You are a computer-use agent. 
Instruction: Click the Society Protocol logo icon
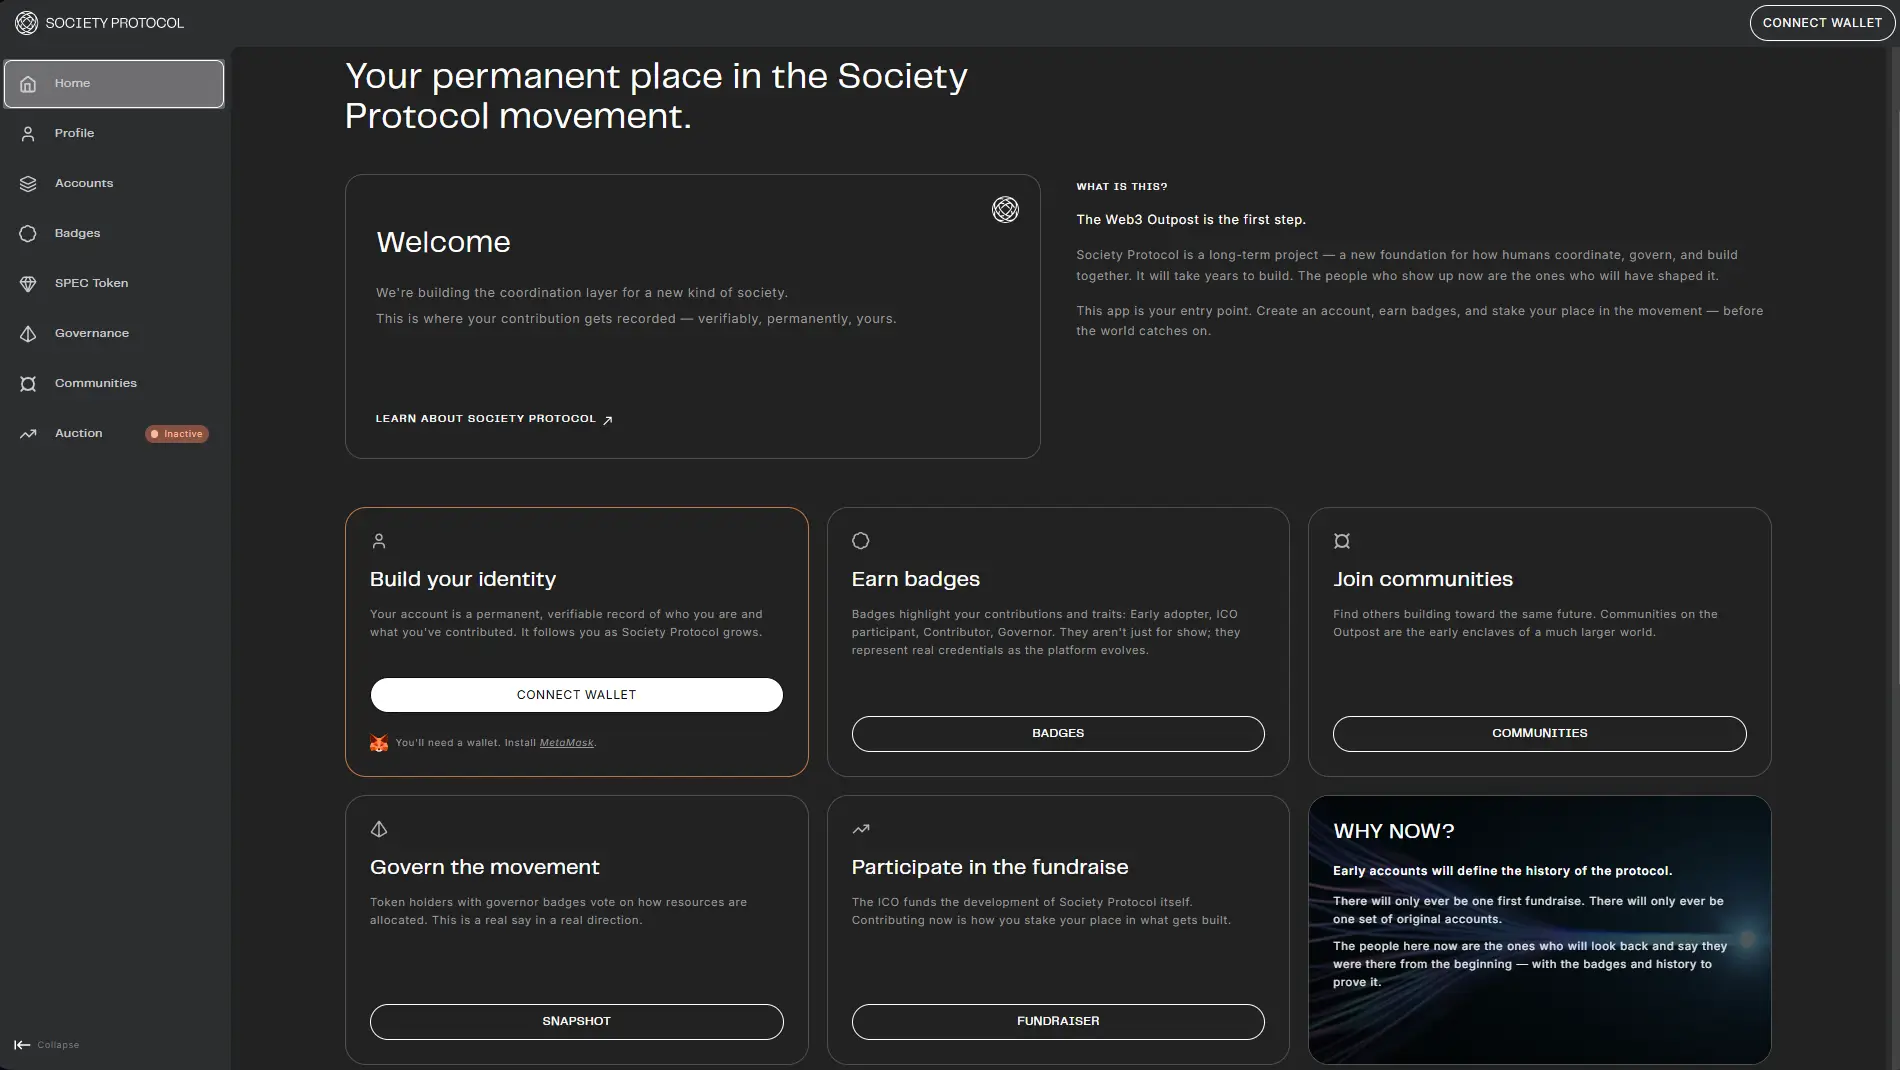tap(27, 23)
